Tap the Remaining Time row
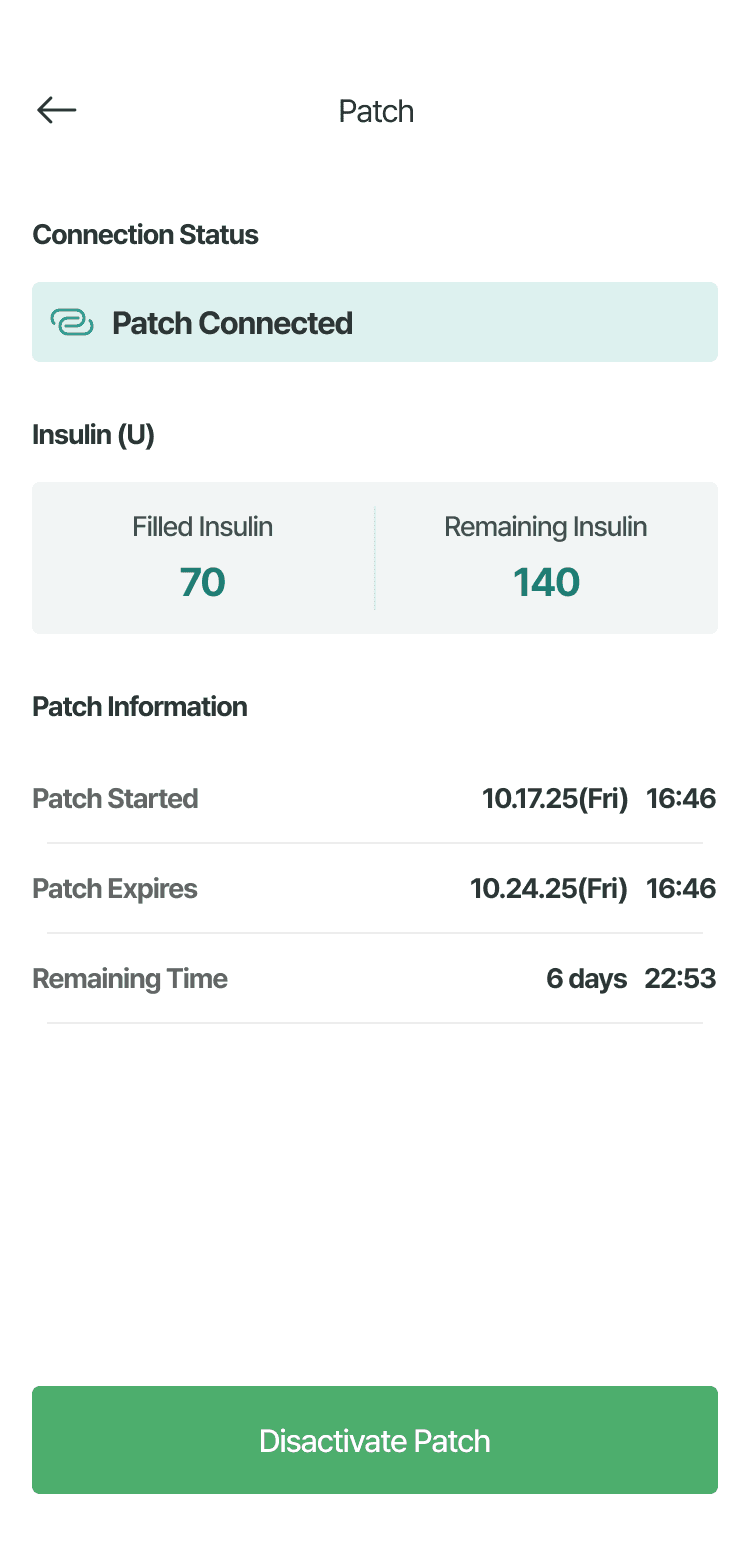Image resolution: width=750 pixels, height=1564 pixels. (x=375, y=978)
